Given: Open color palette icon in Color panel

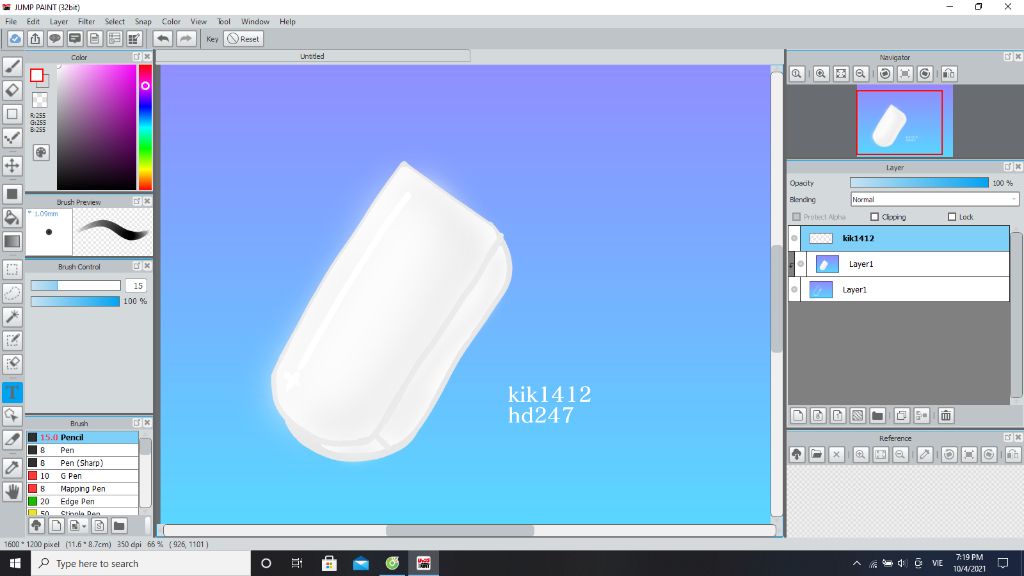Looking at the screenshot, I should click(41, 153).
